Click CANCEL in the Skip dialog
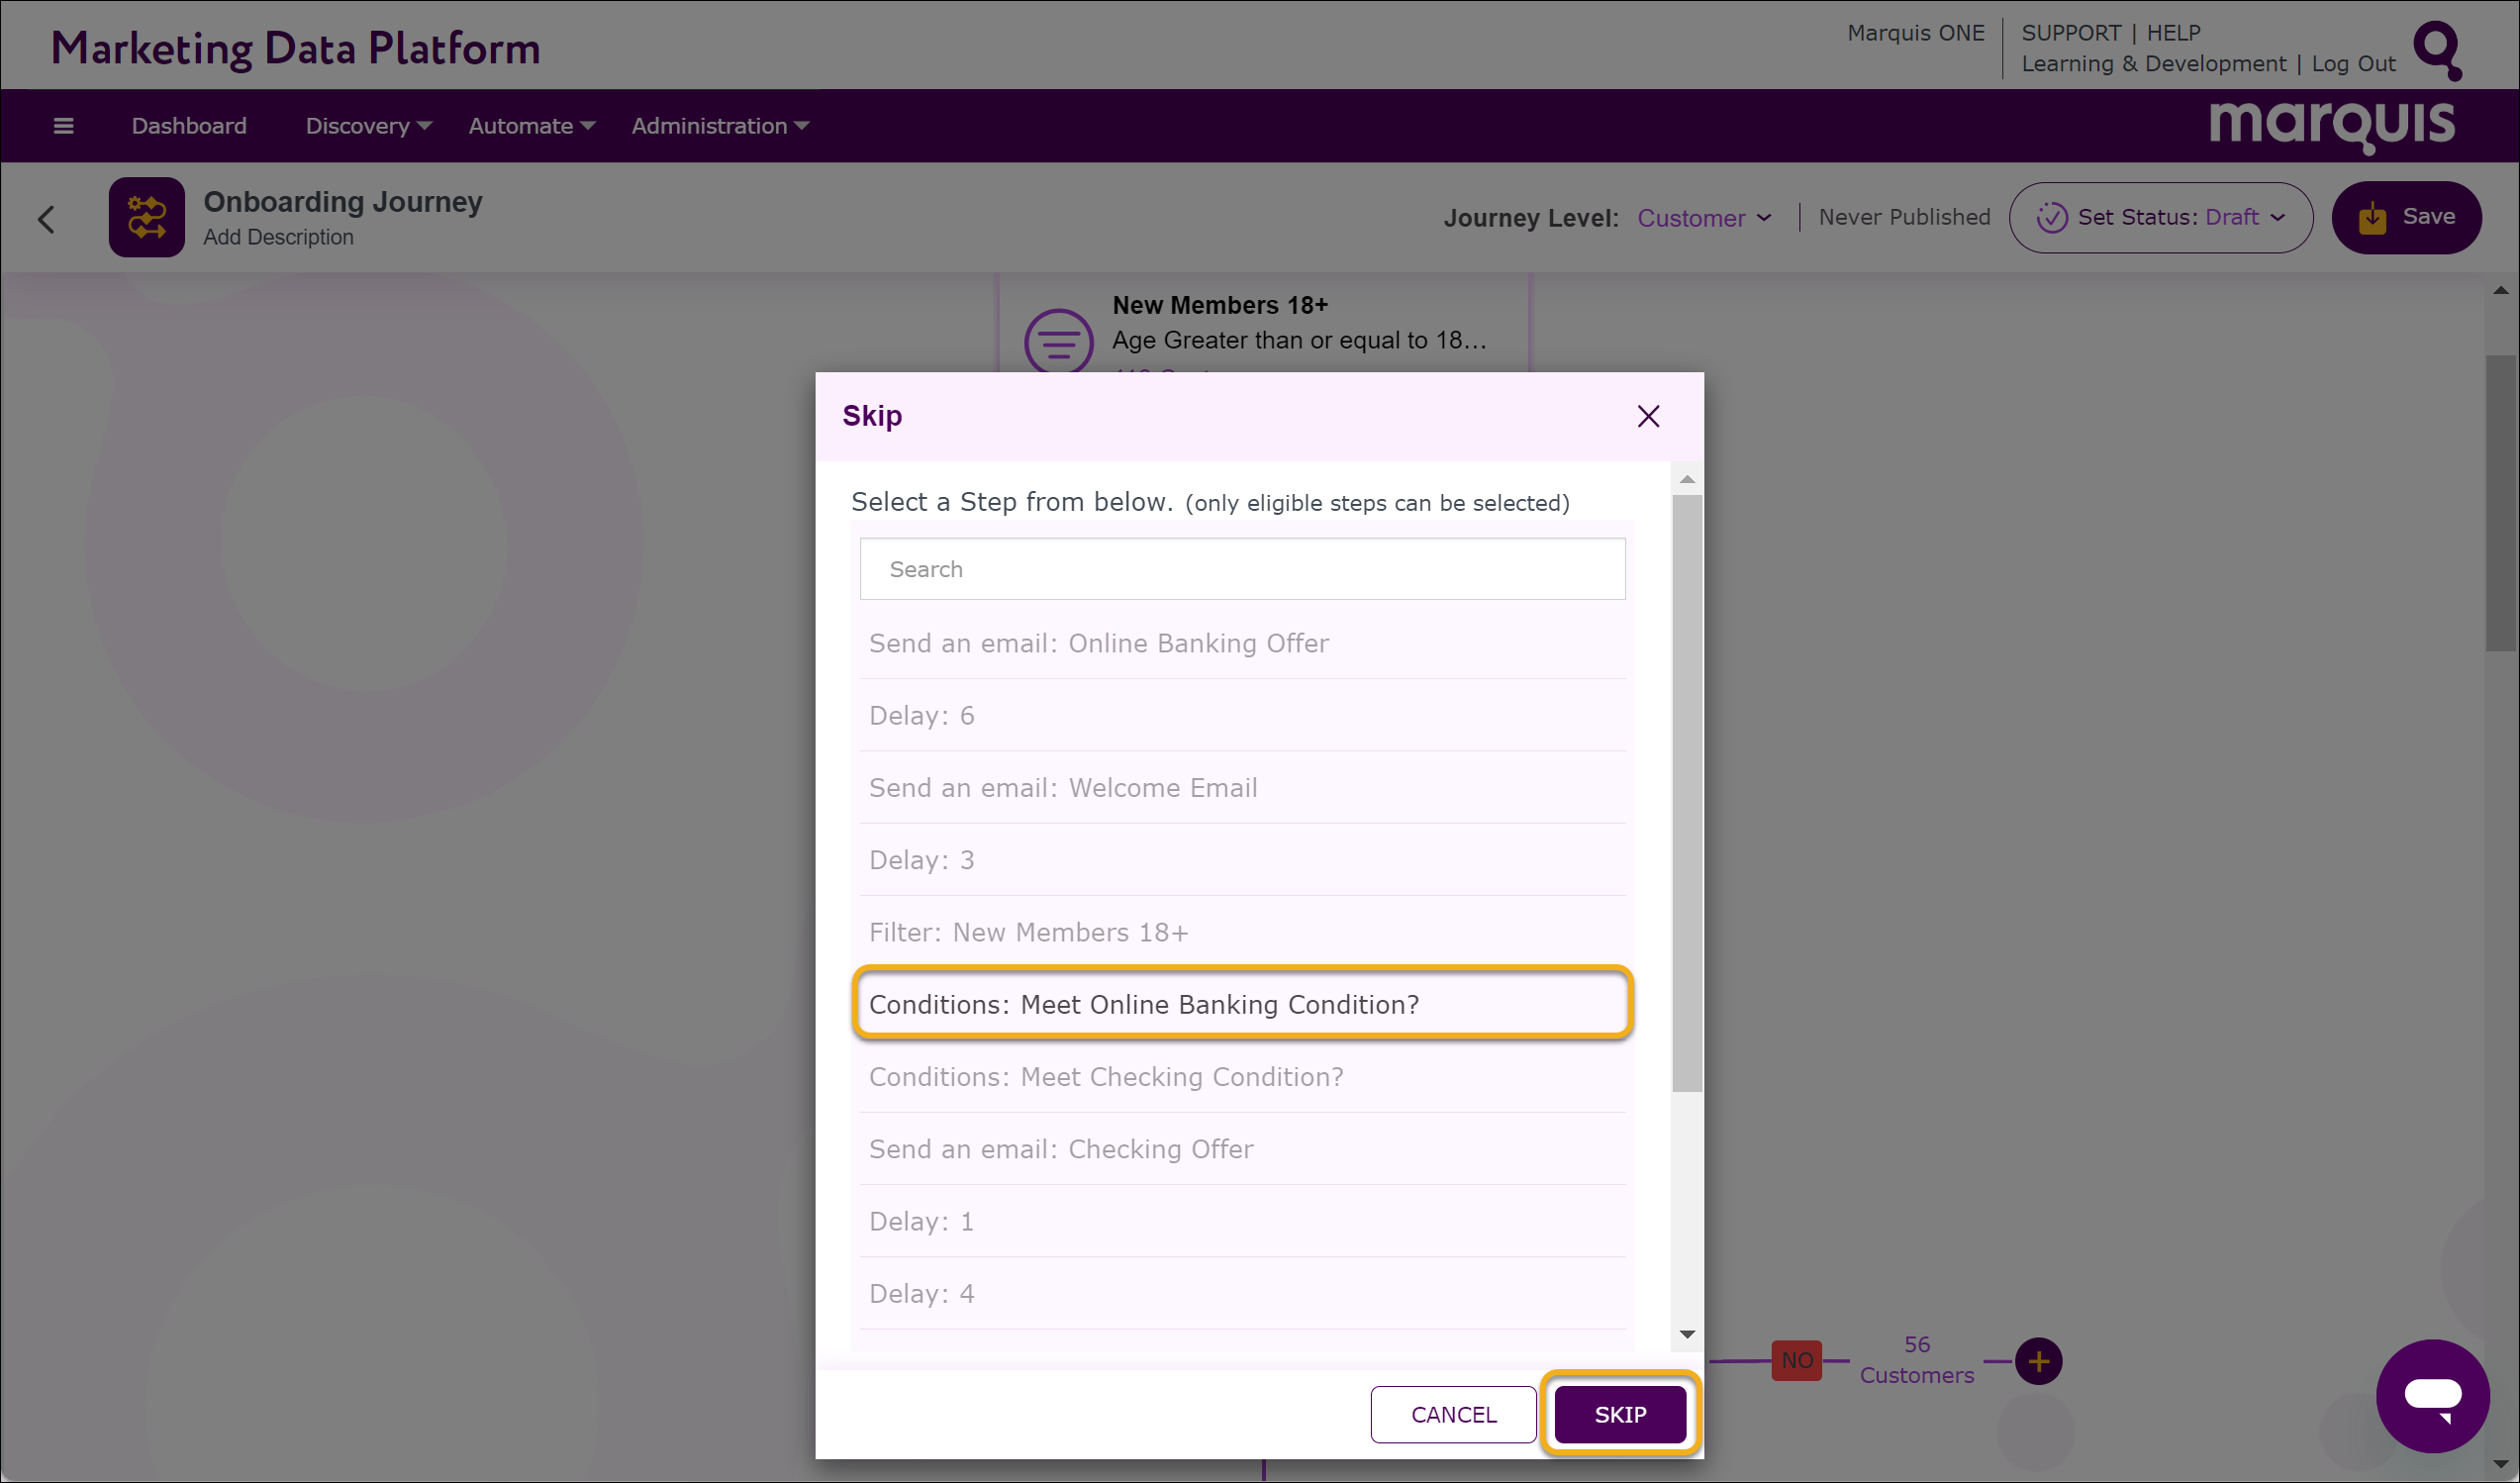Image resolution: width=2520 pixels, height=1483 pixels. coord(1453,1414)
